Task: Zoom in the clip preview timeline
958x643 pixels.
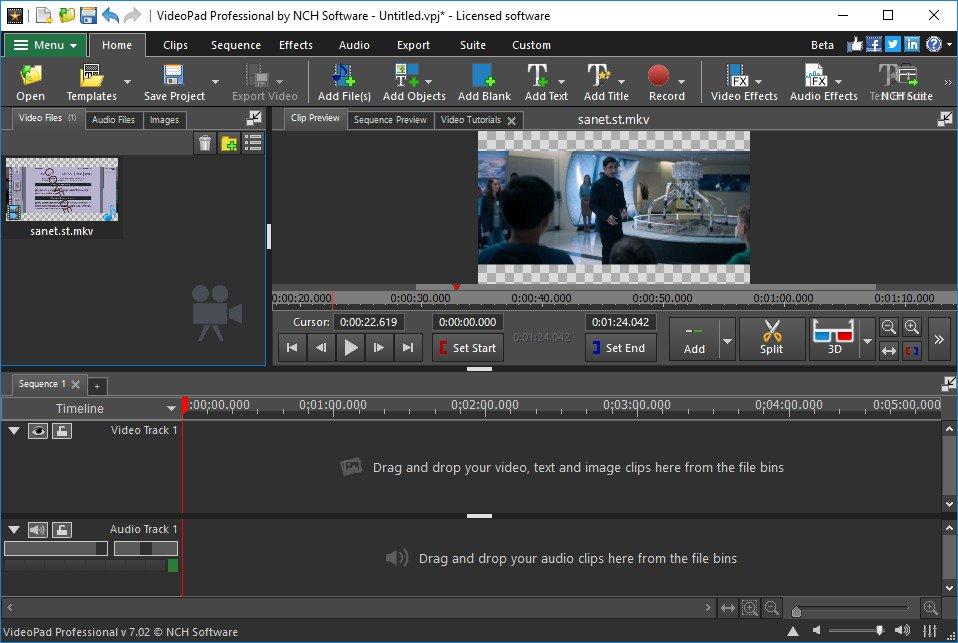Action: click(x=912, y=327)
